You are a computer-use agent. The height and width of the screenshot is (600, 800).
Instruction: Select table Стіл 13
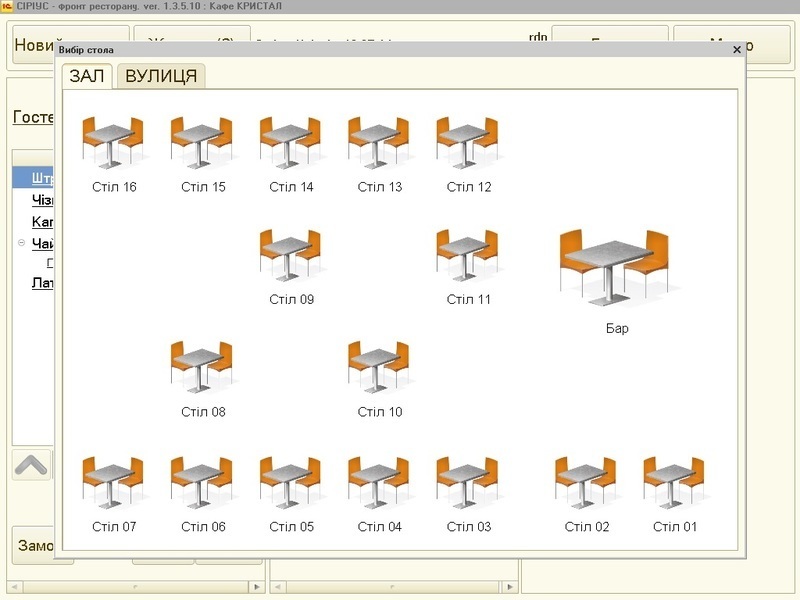pyautogui.click(x=379, y=143)
